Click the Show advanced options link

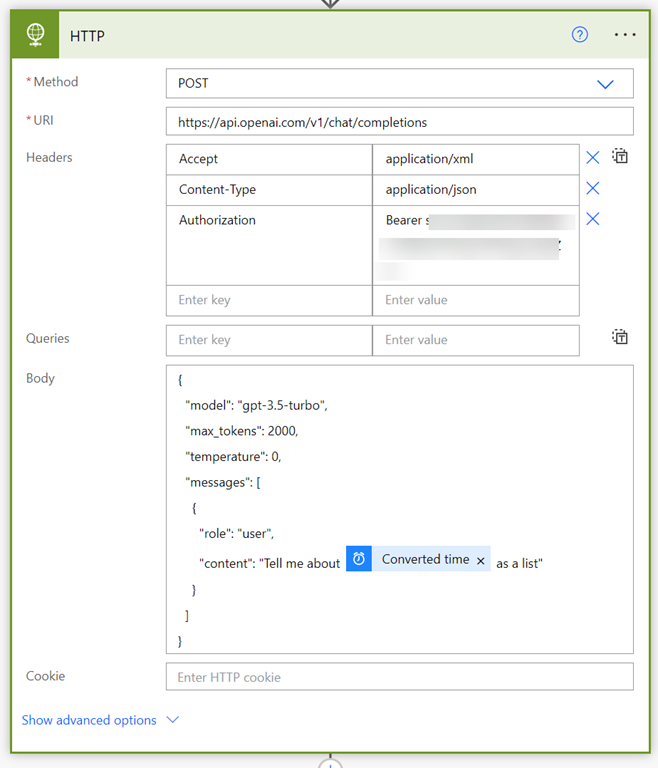coord(89,720)
